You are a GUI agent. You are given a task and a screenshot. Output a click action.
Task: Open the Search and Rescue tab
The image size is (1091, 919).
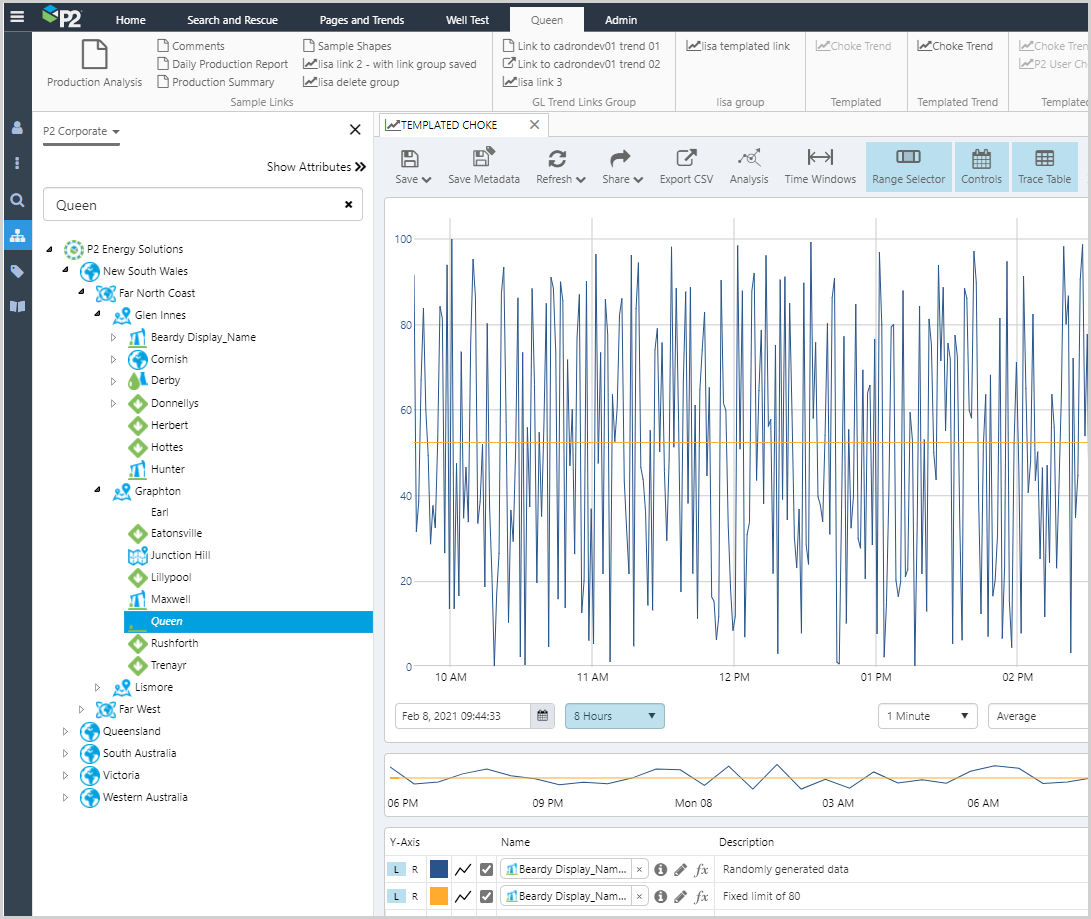pos(232,20)
